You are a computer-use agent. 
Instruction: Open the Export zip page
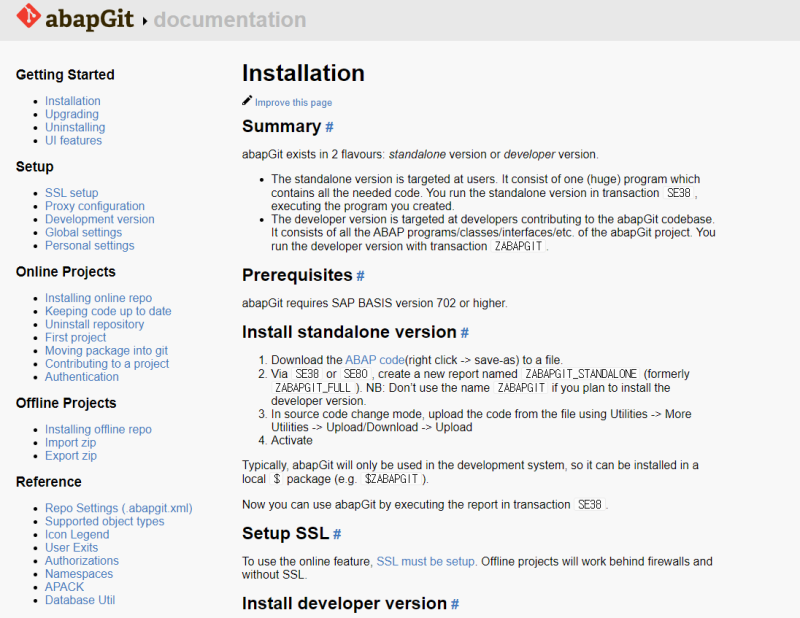[70, 455]
